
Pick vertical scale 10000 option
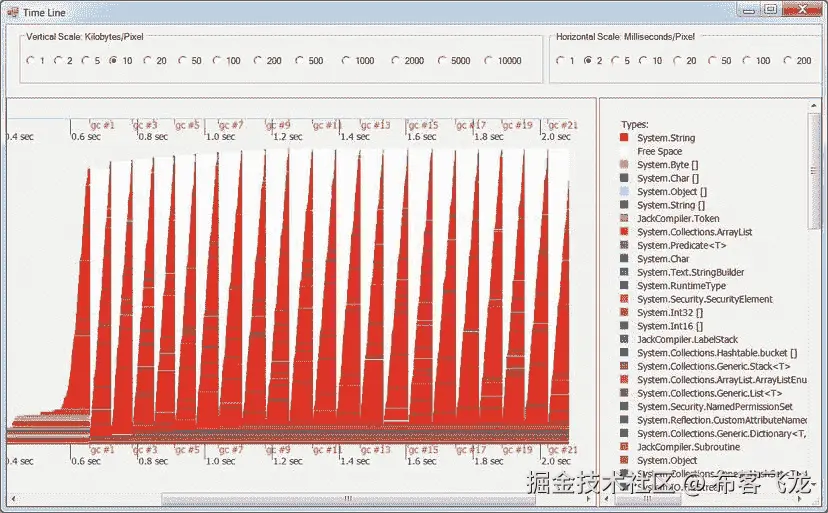488,60
